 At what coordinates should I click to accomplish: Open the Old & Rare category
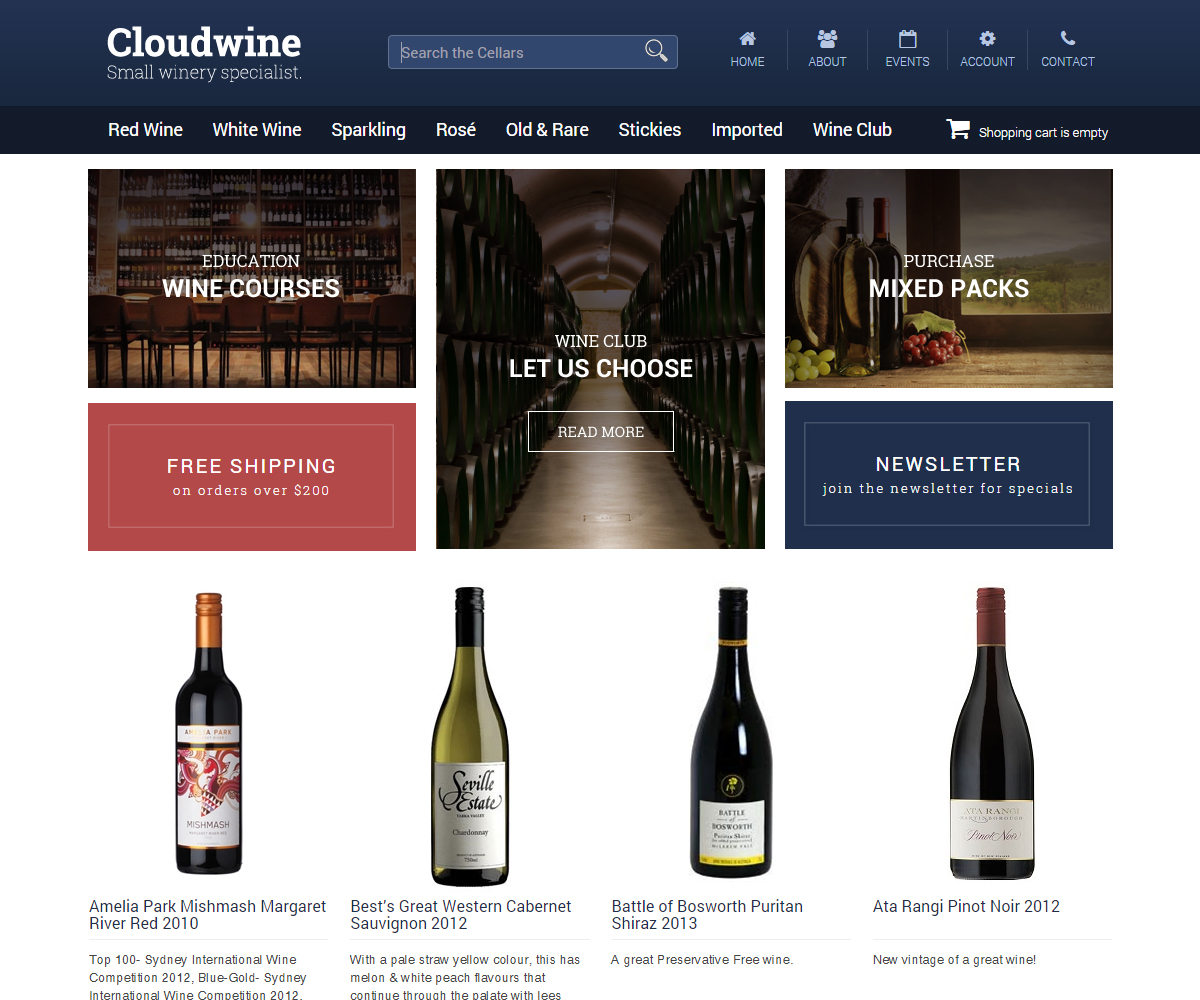click(x=547, y=130)
